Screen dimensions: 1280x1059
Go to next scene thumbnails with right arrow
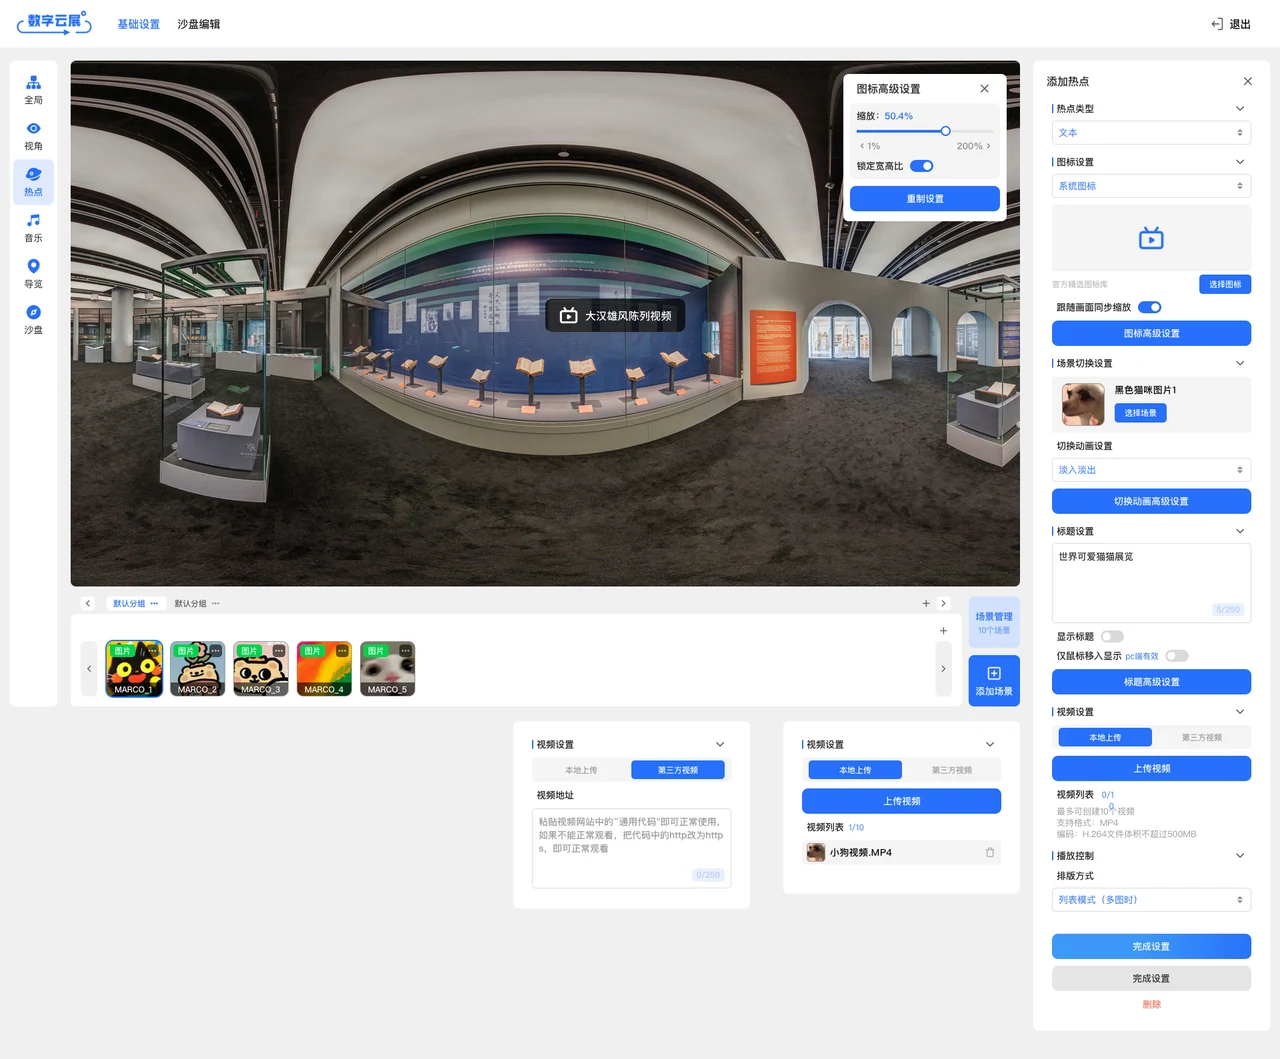coord(943,669)
